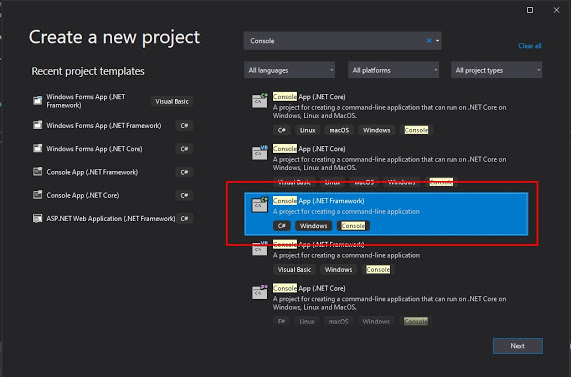Click the C# tag on the first Console template
The width and height of the screenshot is (571, 377).
(281, 130)
